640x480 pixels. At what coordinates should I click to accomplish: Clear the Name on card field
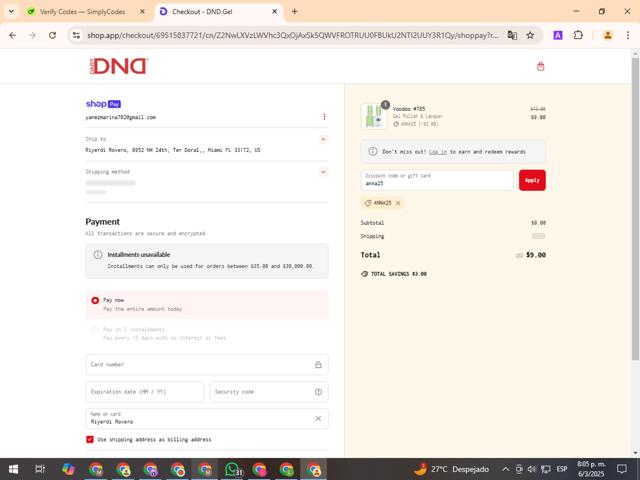click(318, 418)
